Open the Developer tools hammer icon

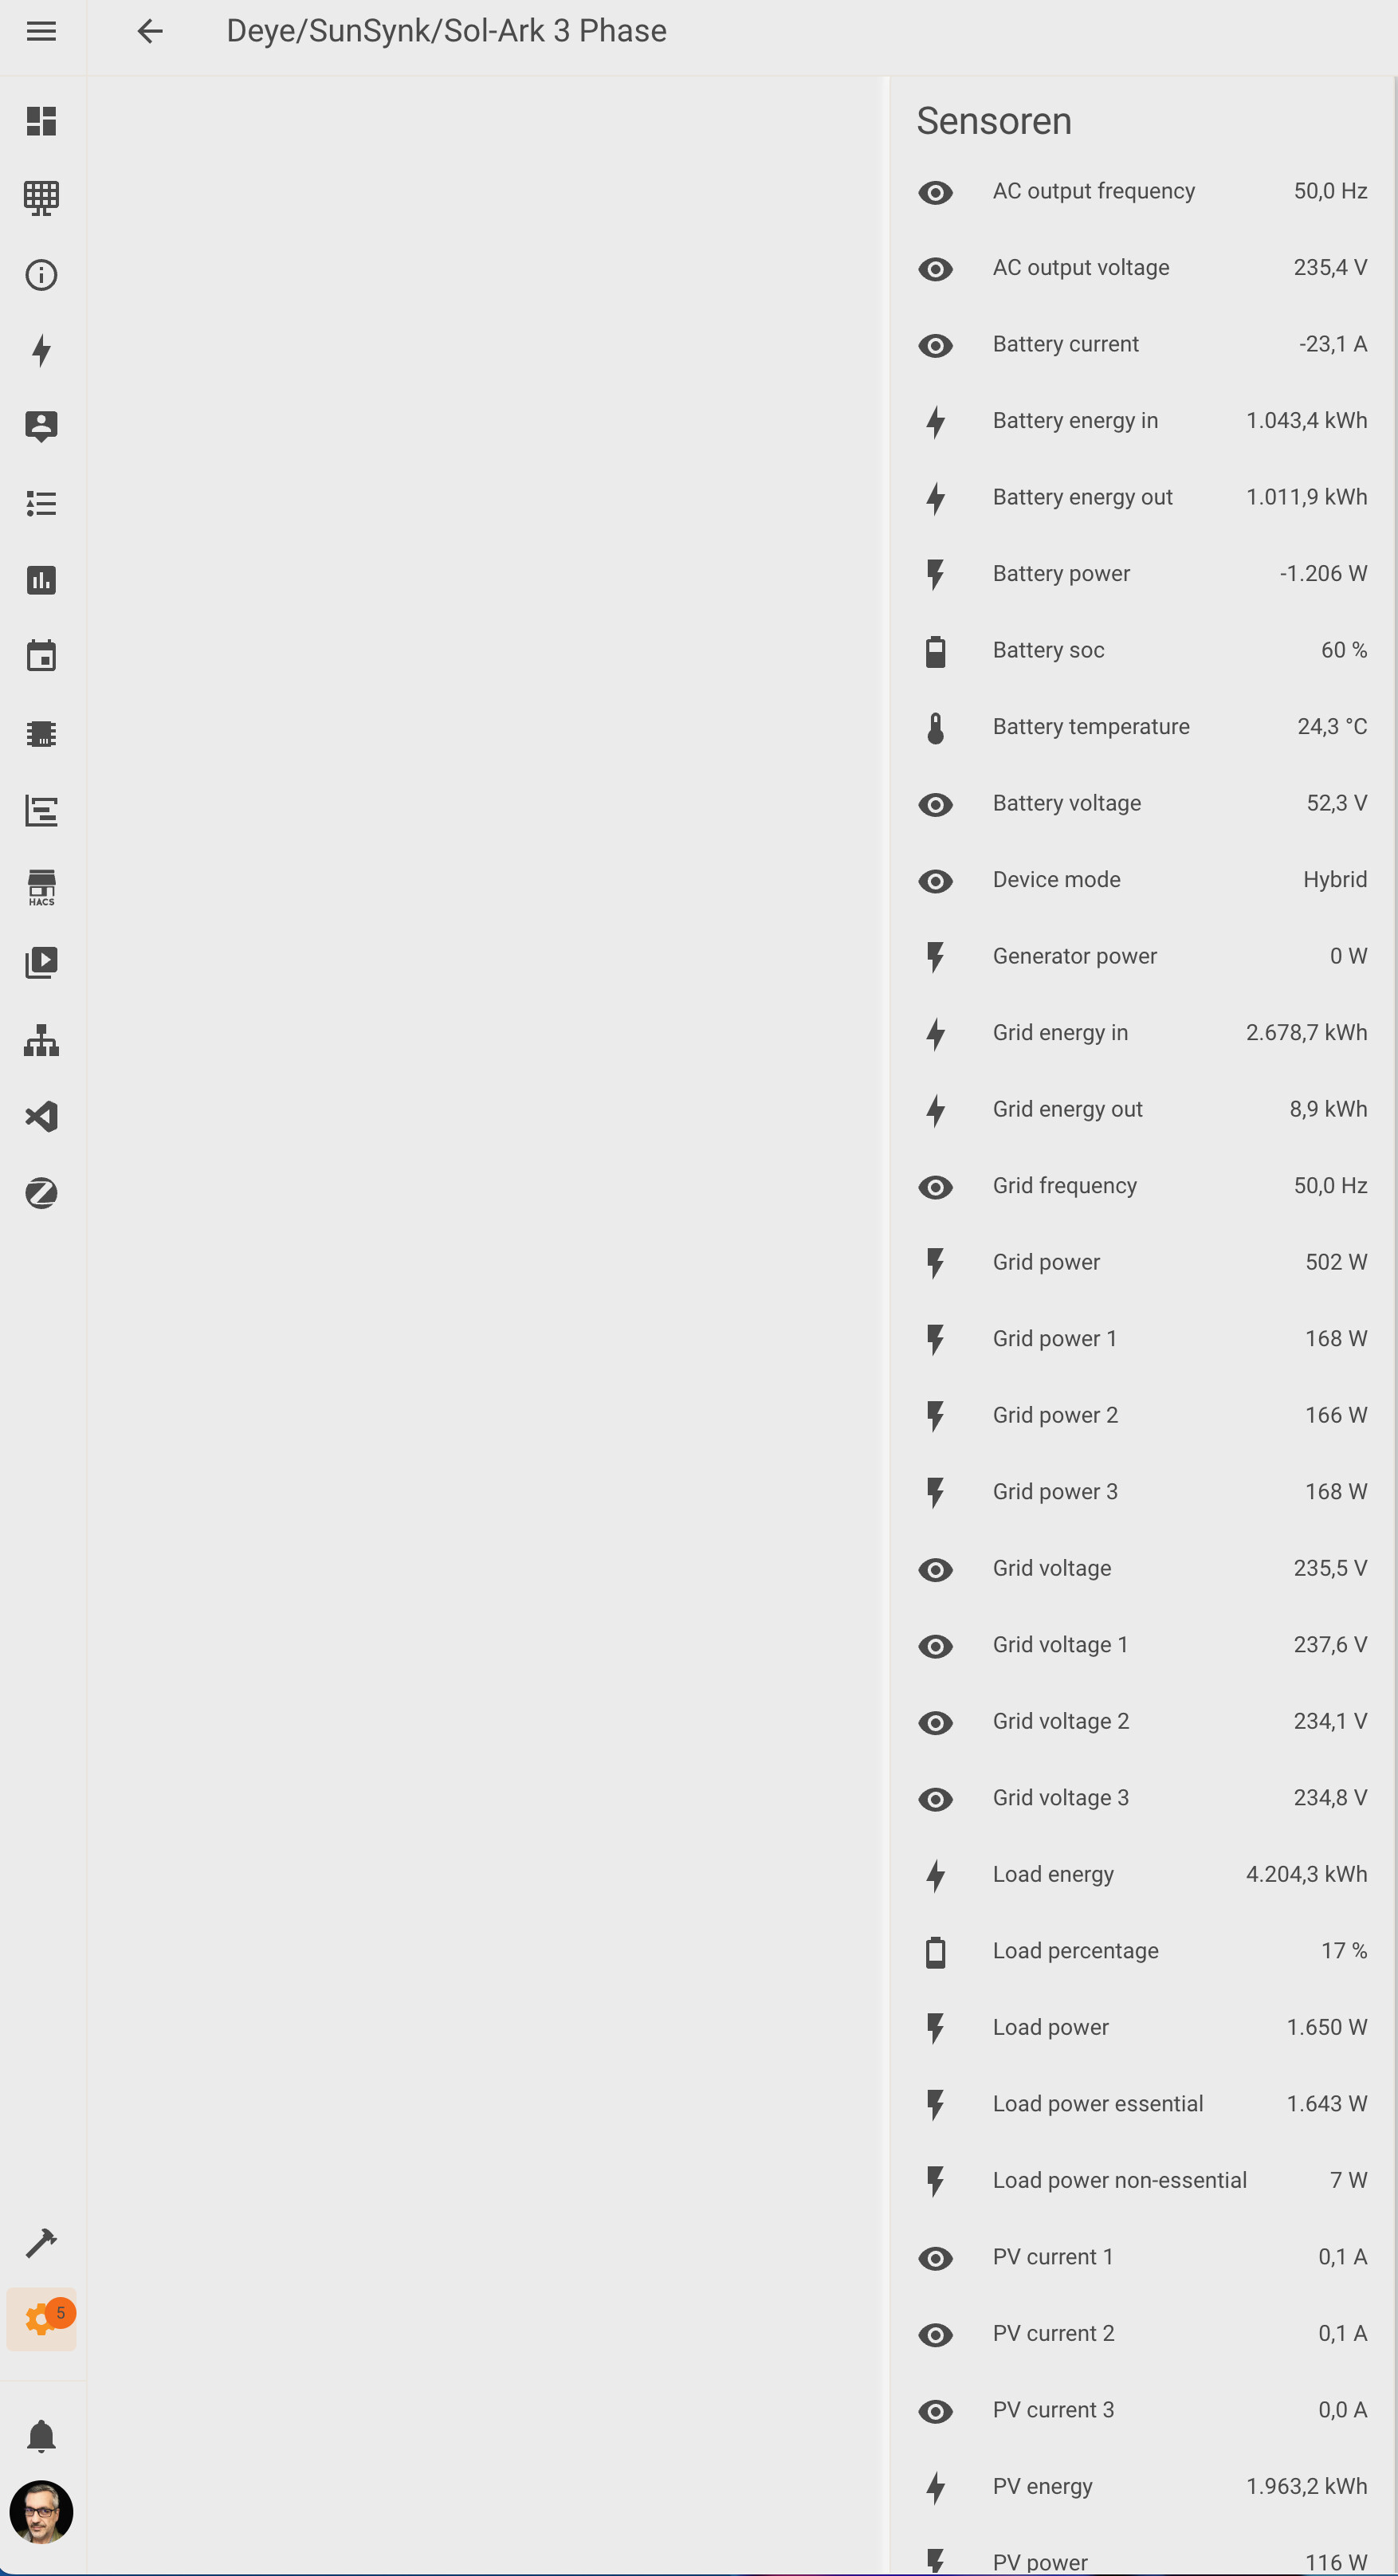click(x=41, y=2243)
